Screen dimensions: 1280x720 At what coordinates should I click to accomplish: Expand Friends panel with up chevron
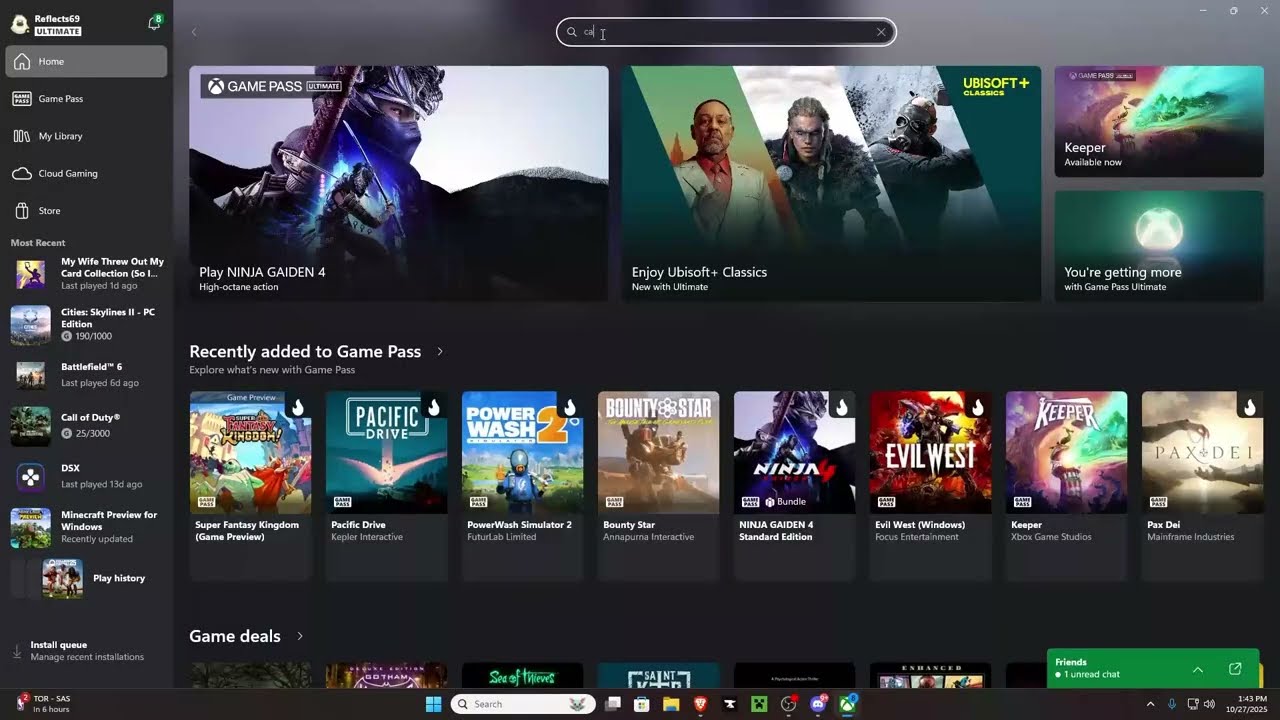pyautogui.click(x=1198, y=669)
